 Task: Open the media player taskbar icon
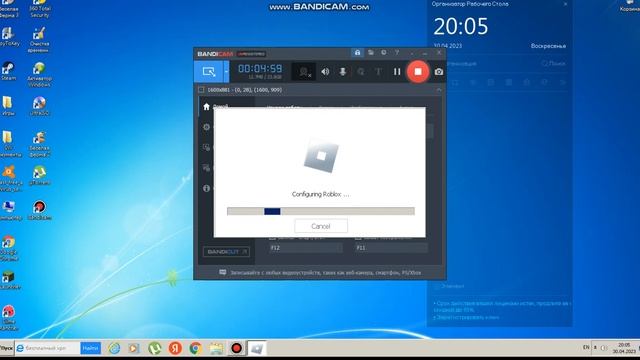click(x=133, y=348)
